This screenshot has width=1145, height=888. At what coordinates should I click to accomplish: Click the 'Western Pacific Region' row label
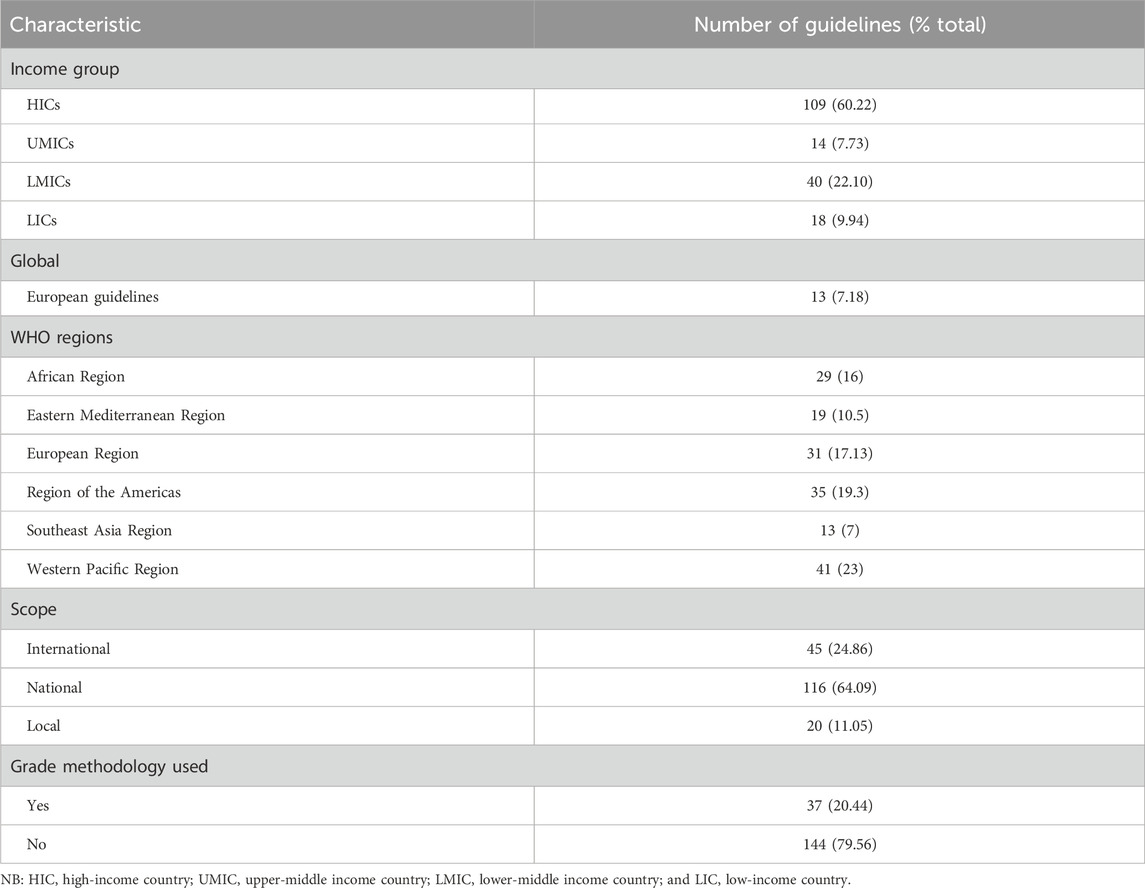click(x=102, y=570)
